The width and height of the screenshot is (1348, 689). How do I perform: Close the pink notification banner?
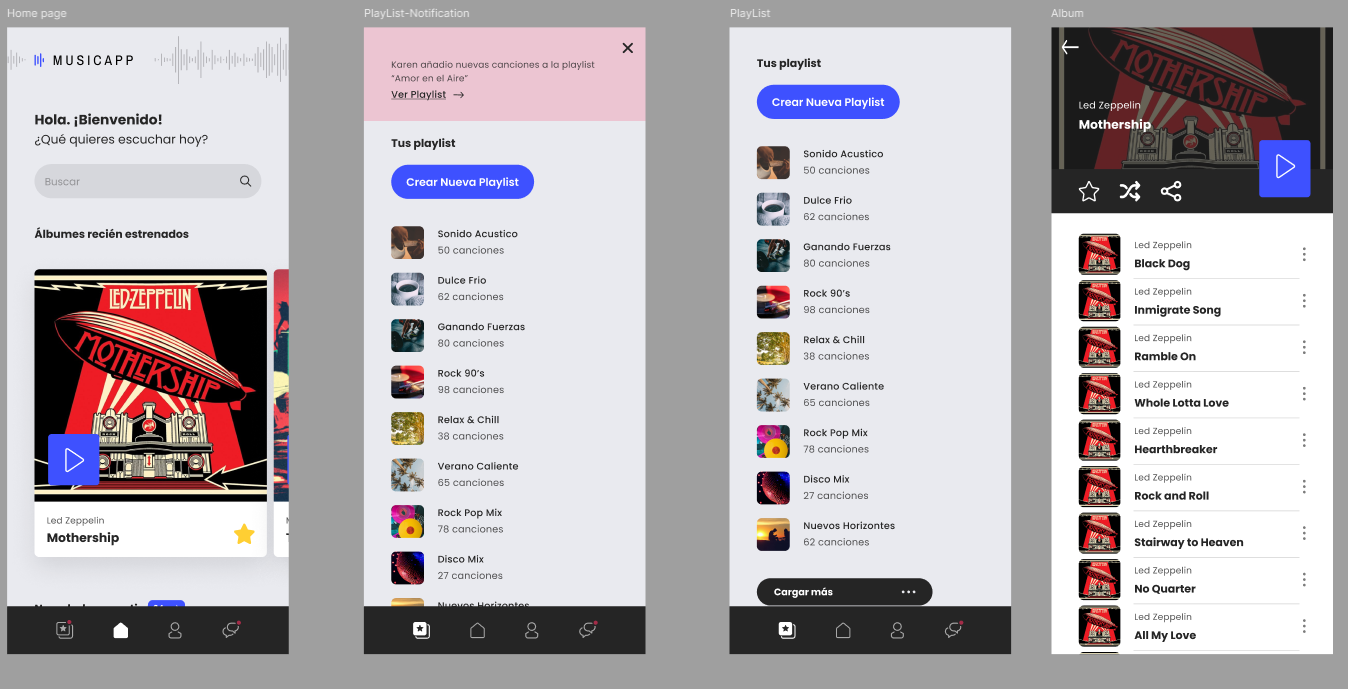coord(627,48)
